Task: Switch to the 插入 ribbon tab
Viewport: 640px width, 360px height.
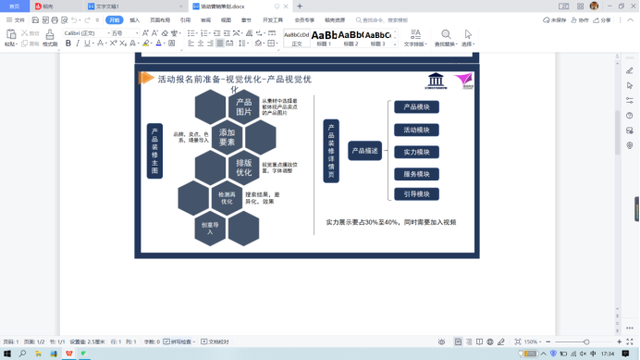Action: [135, 20]
